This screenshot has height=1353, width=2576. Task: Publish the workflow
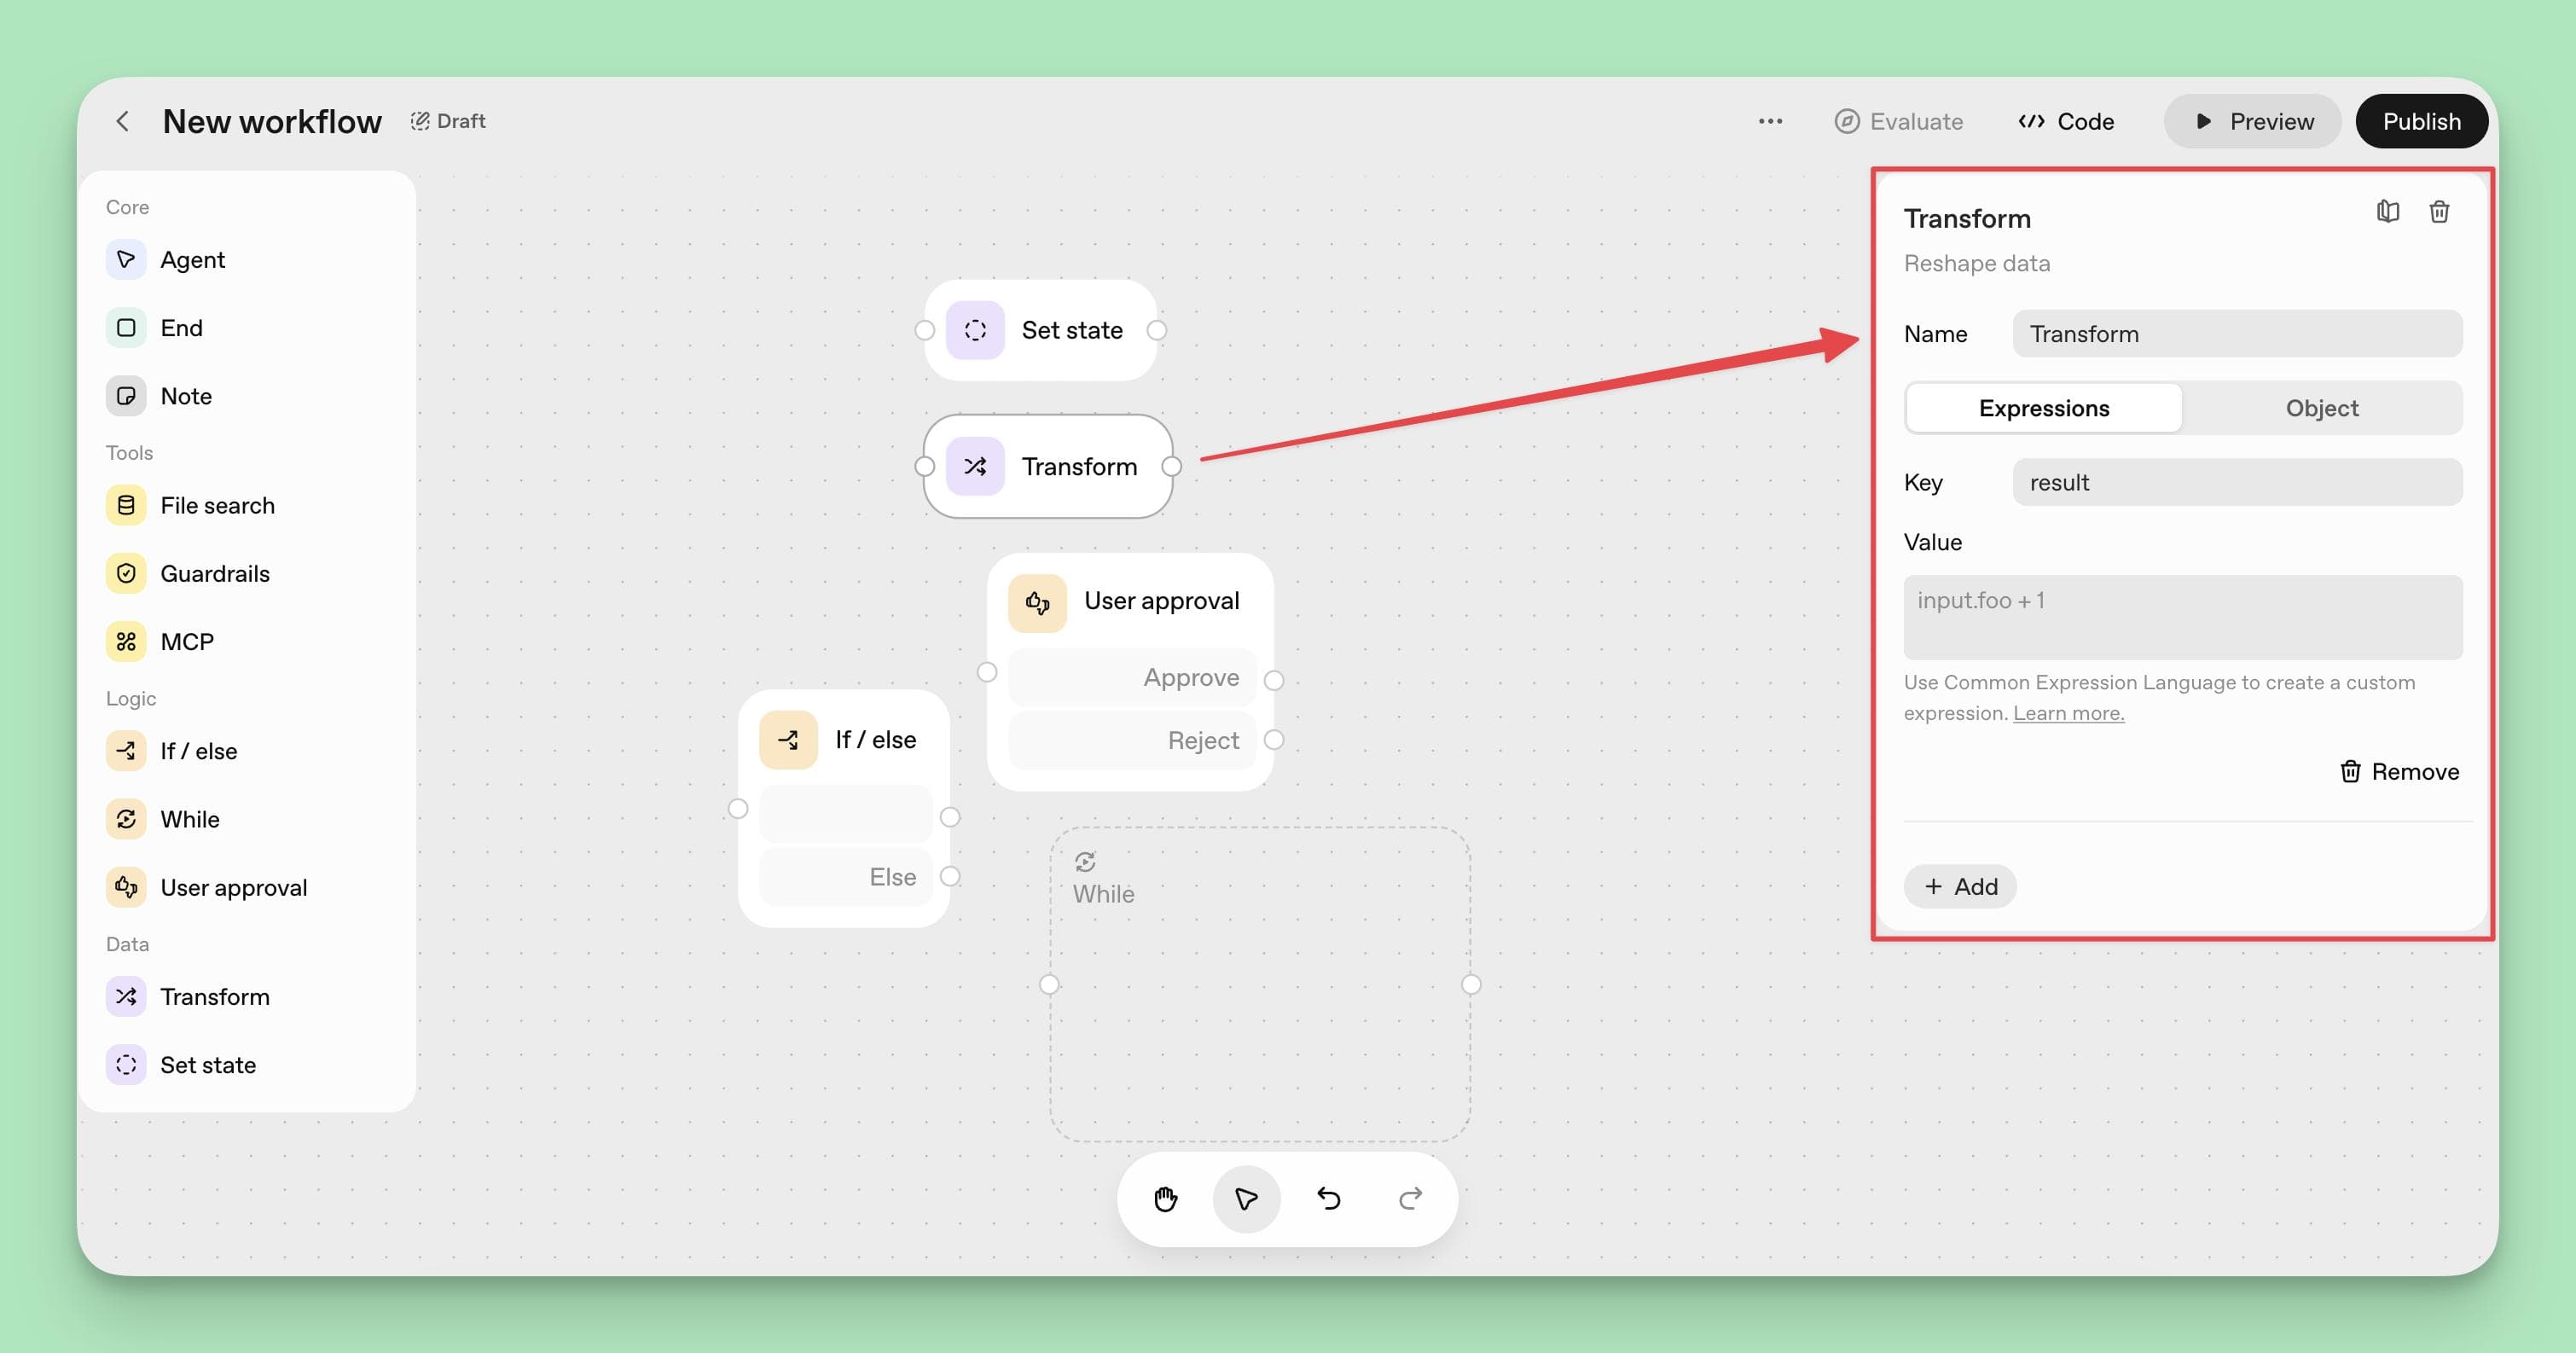click(2421, 120)
